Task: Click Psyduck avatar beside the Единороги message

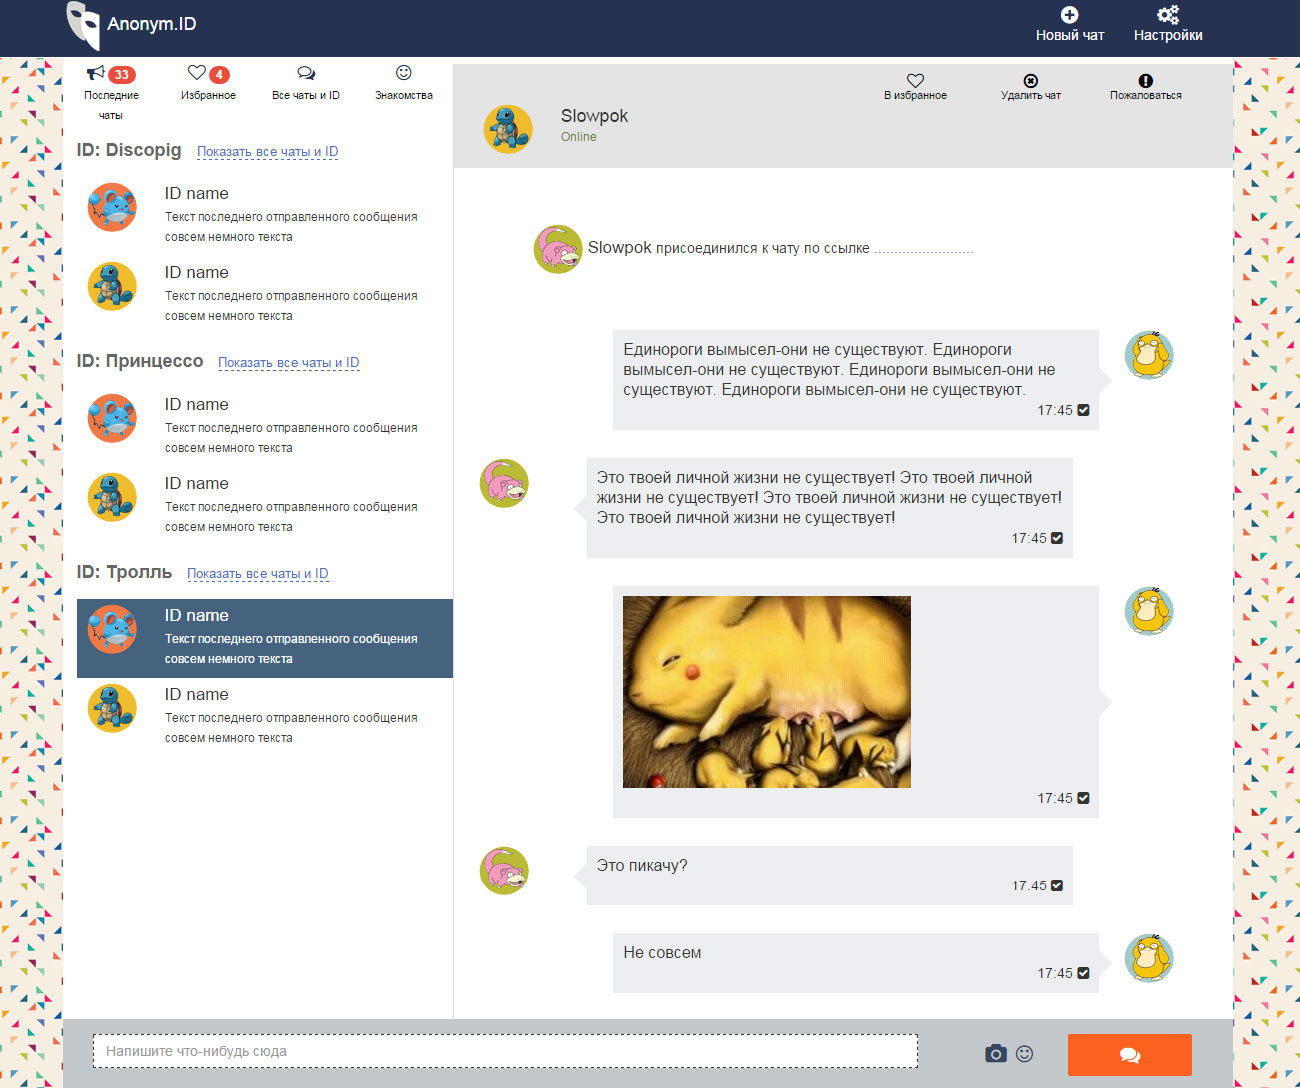Action: 1149,355
